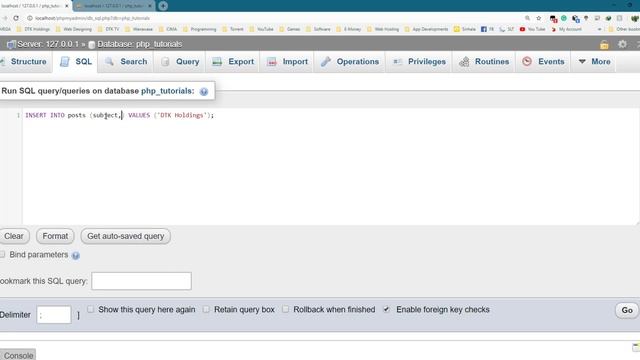Open a new browser tab
Image resolution: width=640 pixels, height=360 pixels.
163,6
